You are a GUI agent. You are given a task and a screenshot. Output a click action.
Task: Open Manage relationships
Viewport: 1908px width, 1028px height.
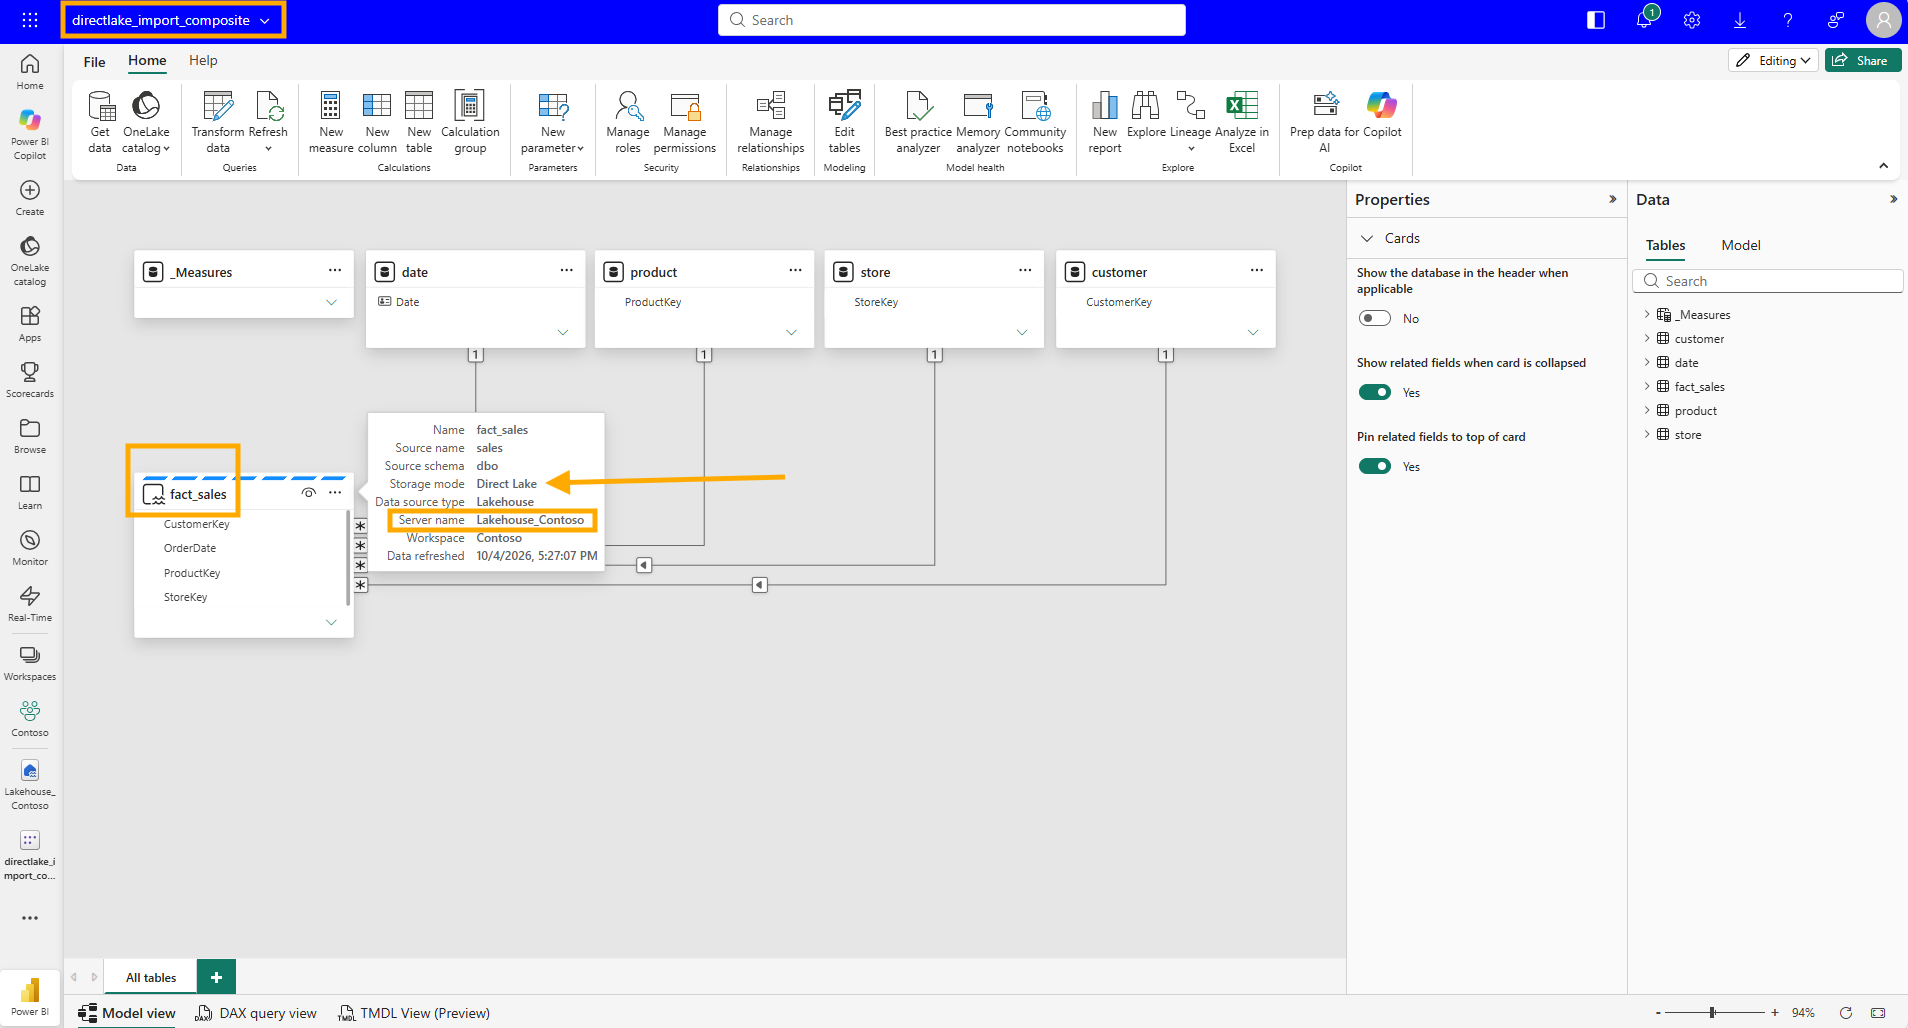(771, 122)
